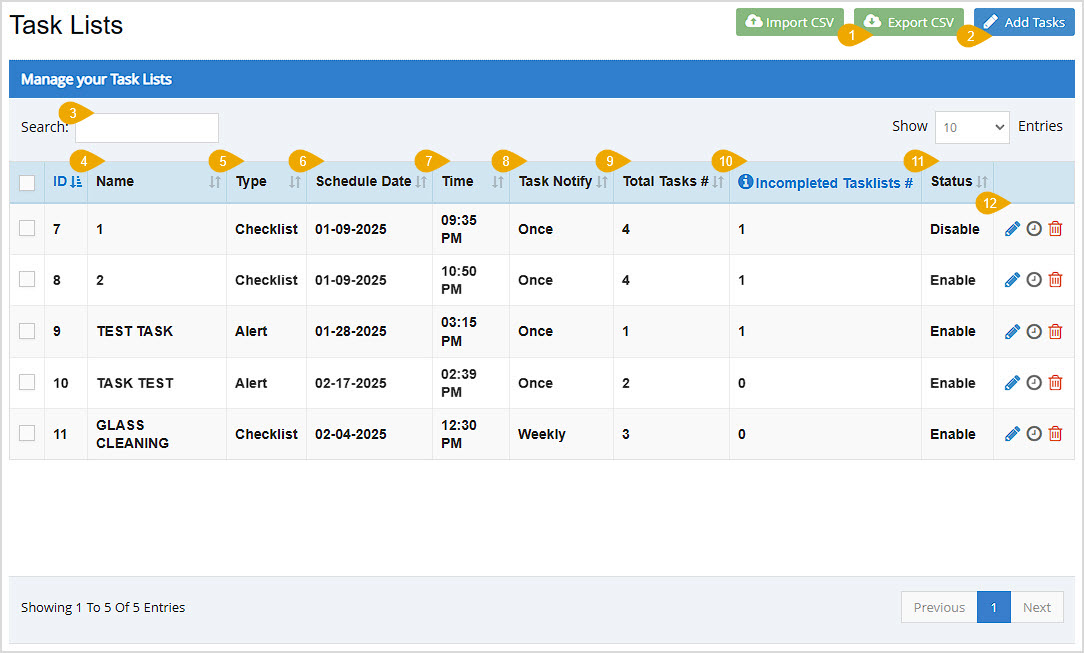Open clock icon for "TEST TASK" row
1084x653 pixels.
1033,331
